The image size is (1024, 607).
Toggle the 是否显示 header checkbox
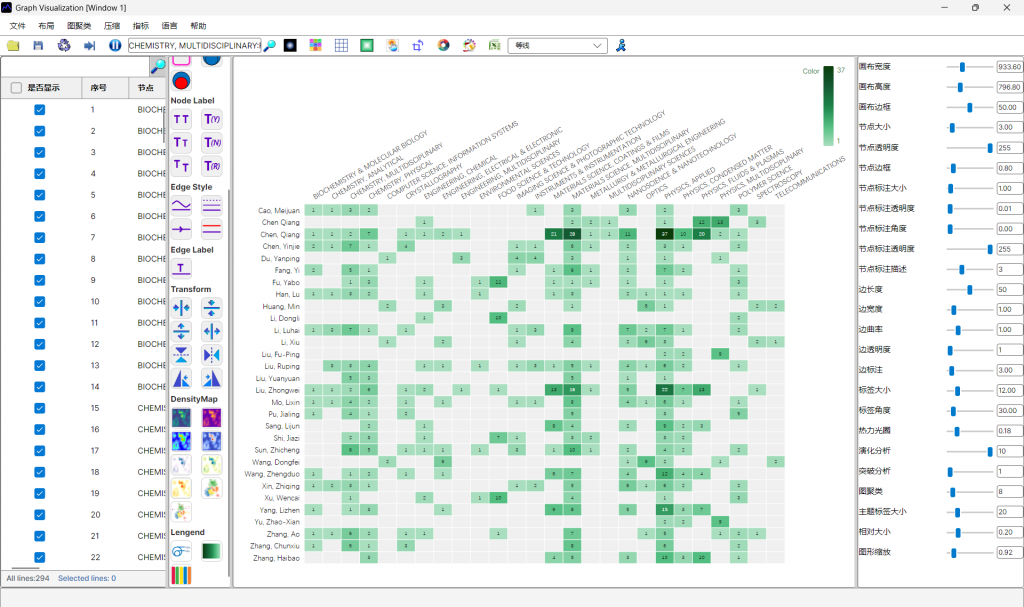pyautogui.click(x=16, y=88)
